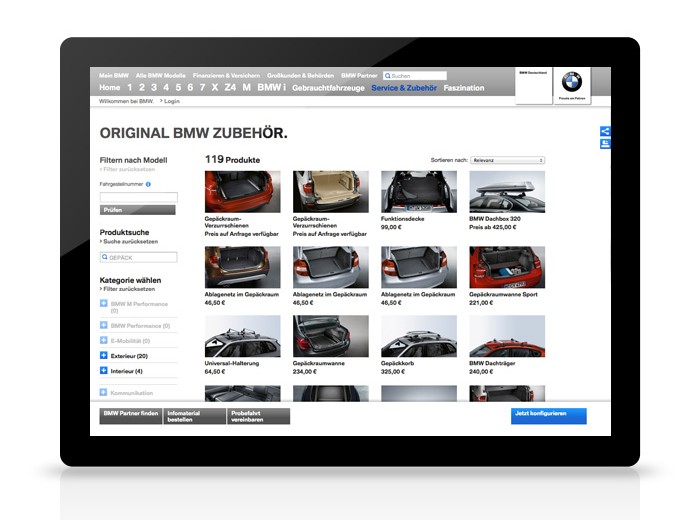The image size is (700, 520).
Task: Select the Faszination navigation tab
Action: [x=463, y=88]
